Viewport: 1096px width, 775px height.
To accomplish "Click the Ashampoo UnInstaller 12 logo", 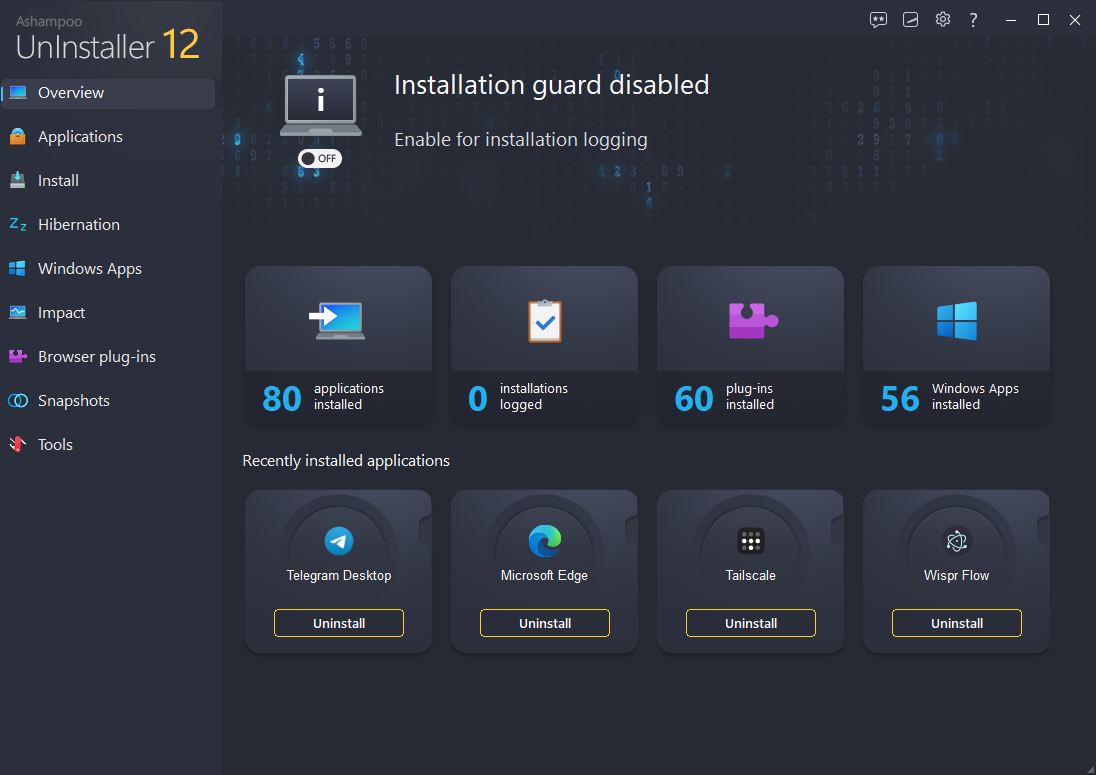I will [108, 38].
